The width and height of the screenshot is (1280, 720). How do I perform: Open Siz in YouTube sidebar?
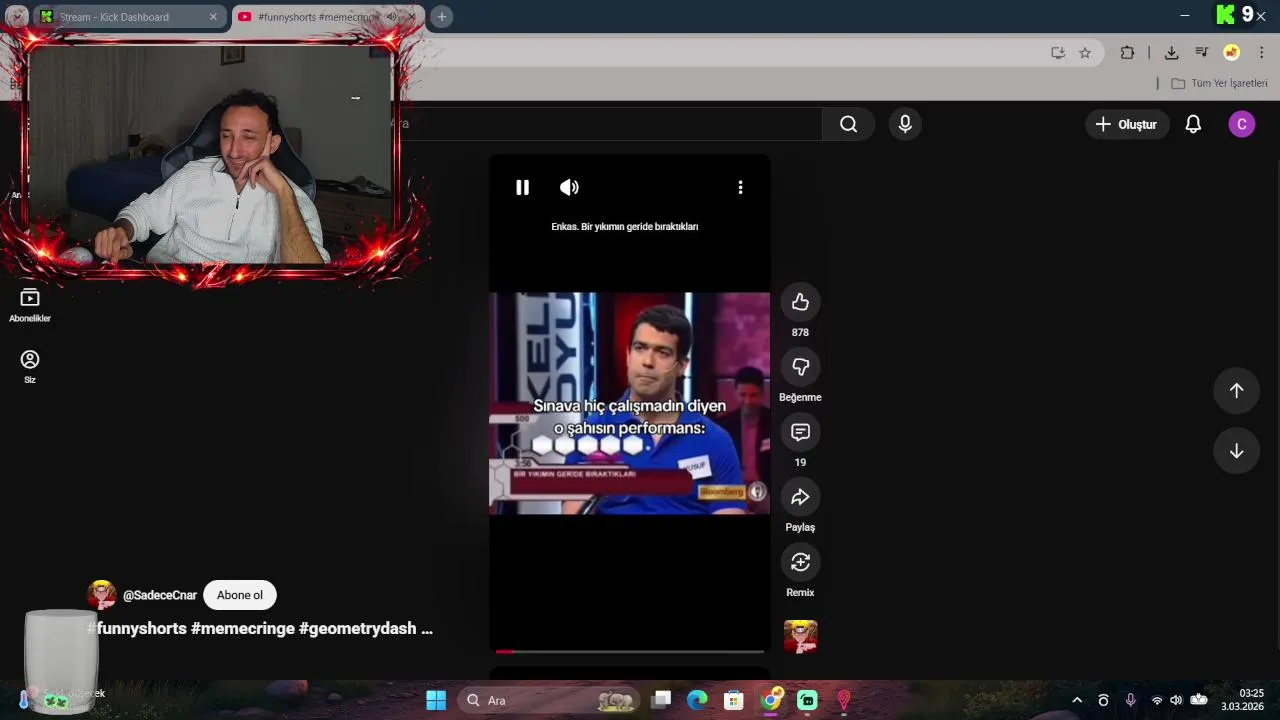pos(30,367)
